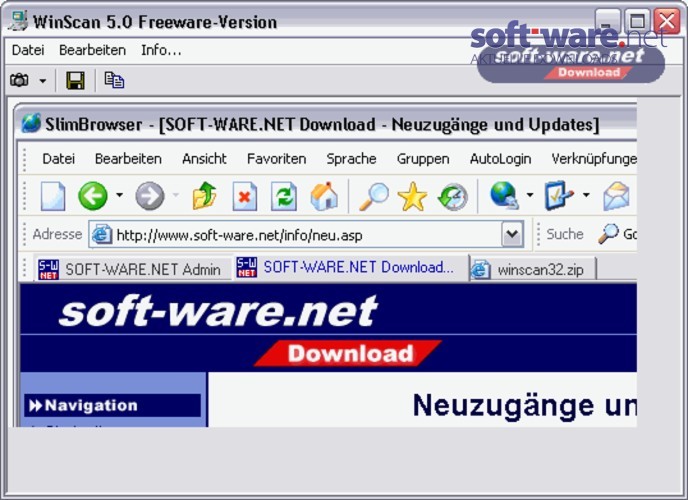This screenshot has height=500, width=688.
Task: Open the WinScan Bearbeiten menu
Action: pos(92,50)
